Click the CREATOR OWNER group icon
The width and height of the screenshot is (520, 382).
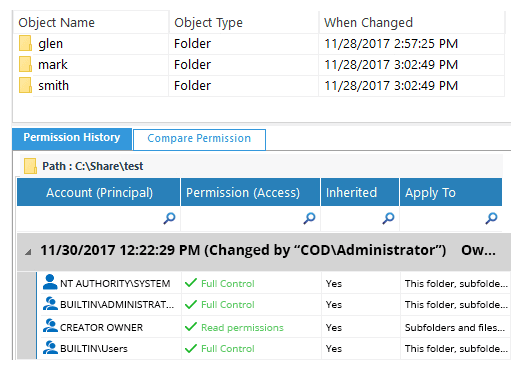50,326
